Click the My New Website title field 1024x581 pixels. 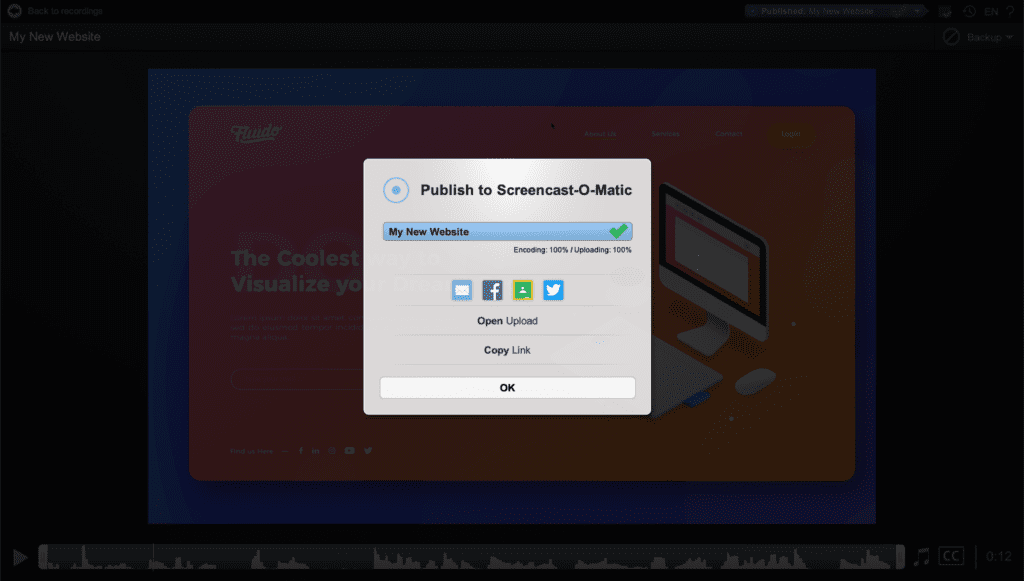tap(55, 37)
